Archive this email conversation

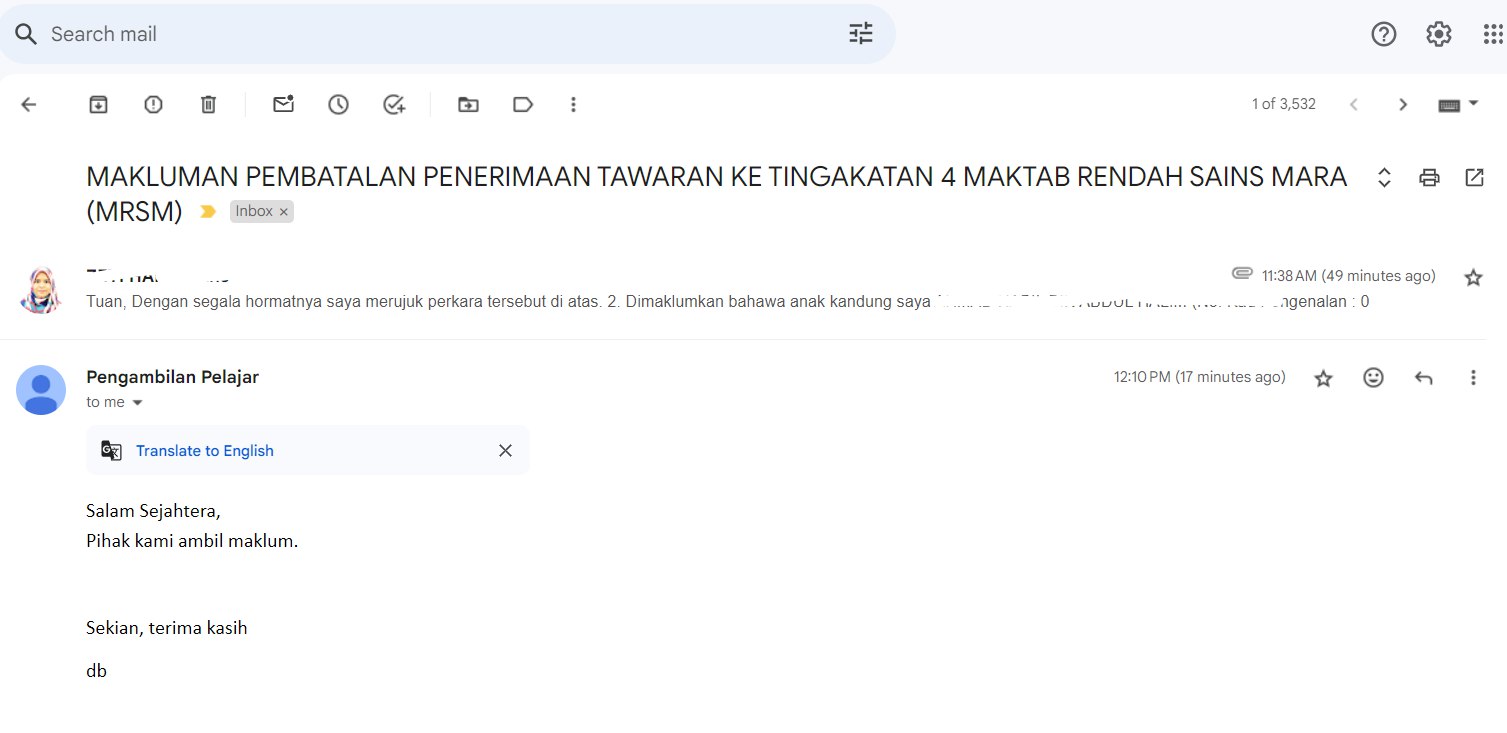click(x=98, y=104)
